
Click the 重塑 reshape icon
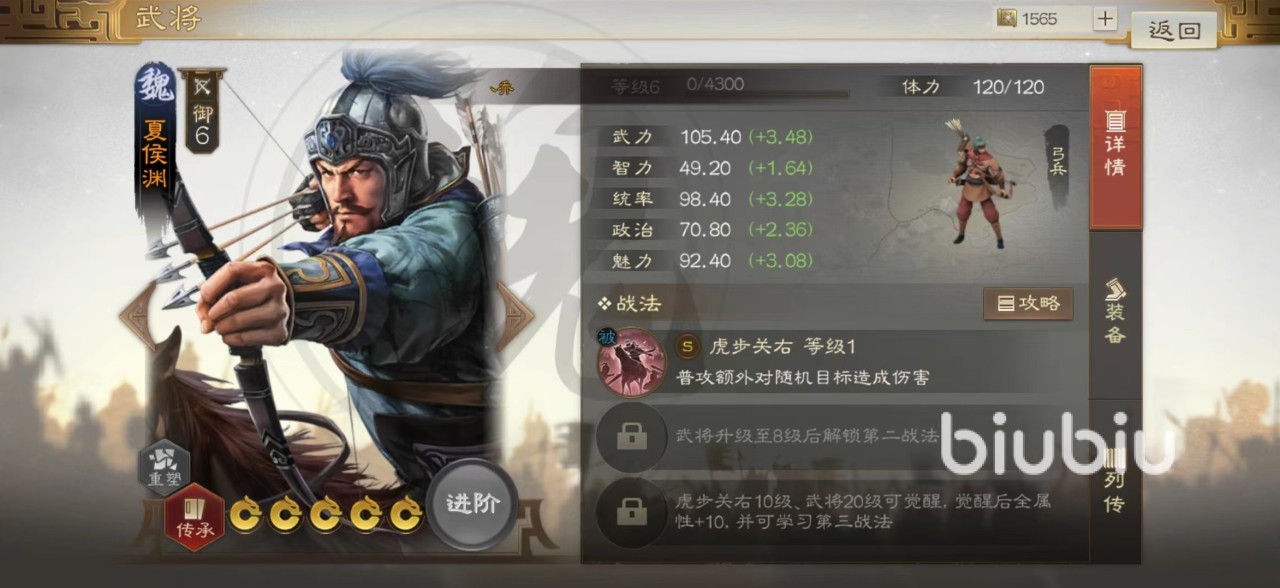pos(164,468)
